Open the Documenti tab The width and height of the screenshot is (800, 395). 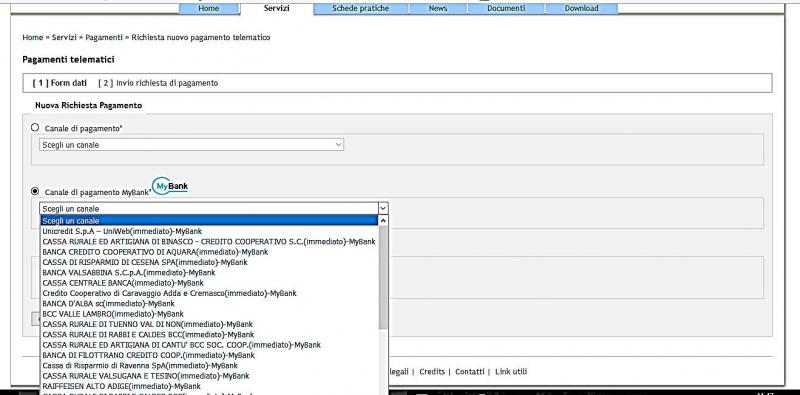506,8
